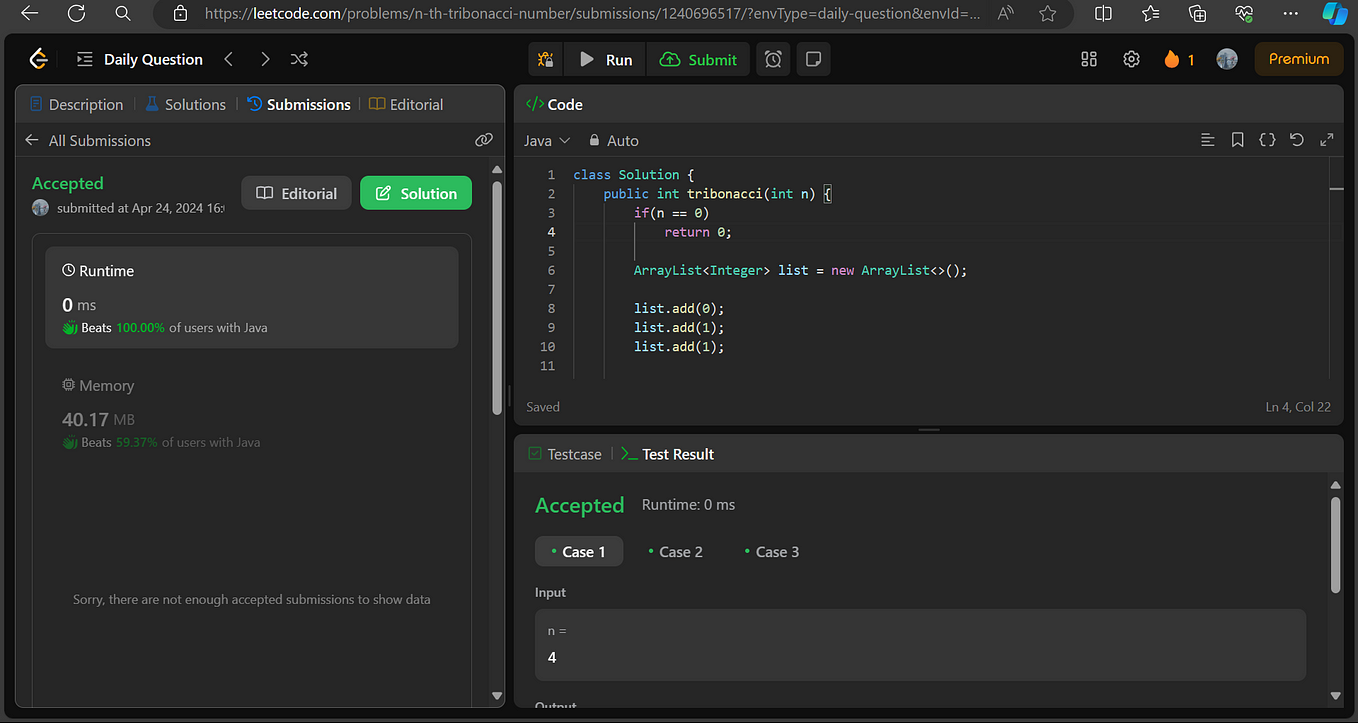
Task: Open the user profile avatar
Action: tap(1227, 59)
